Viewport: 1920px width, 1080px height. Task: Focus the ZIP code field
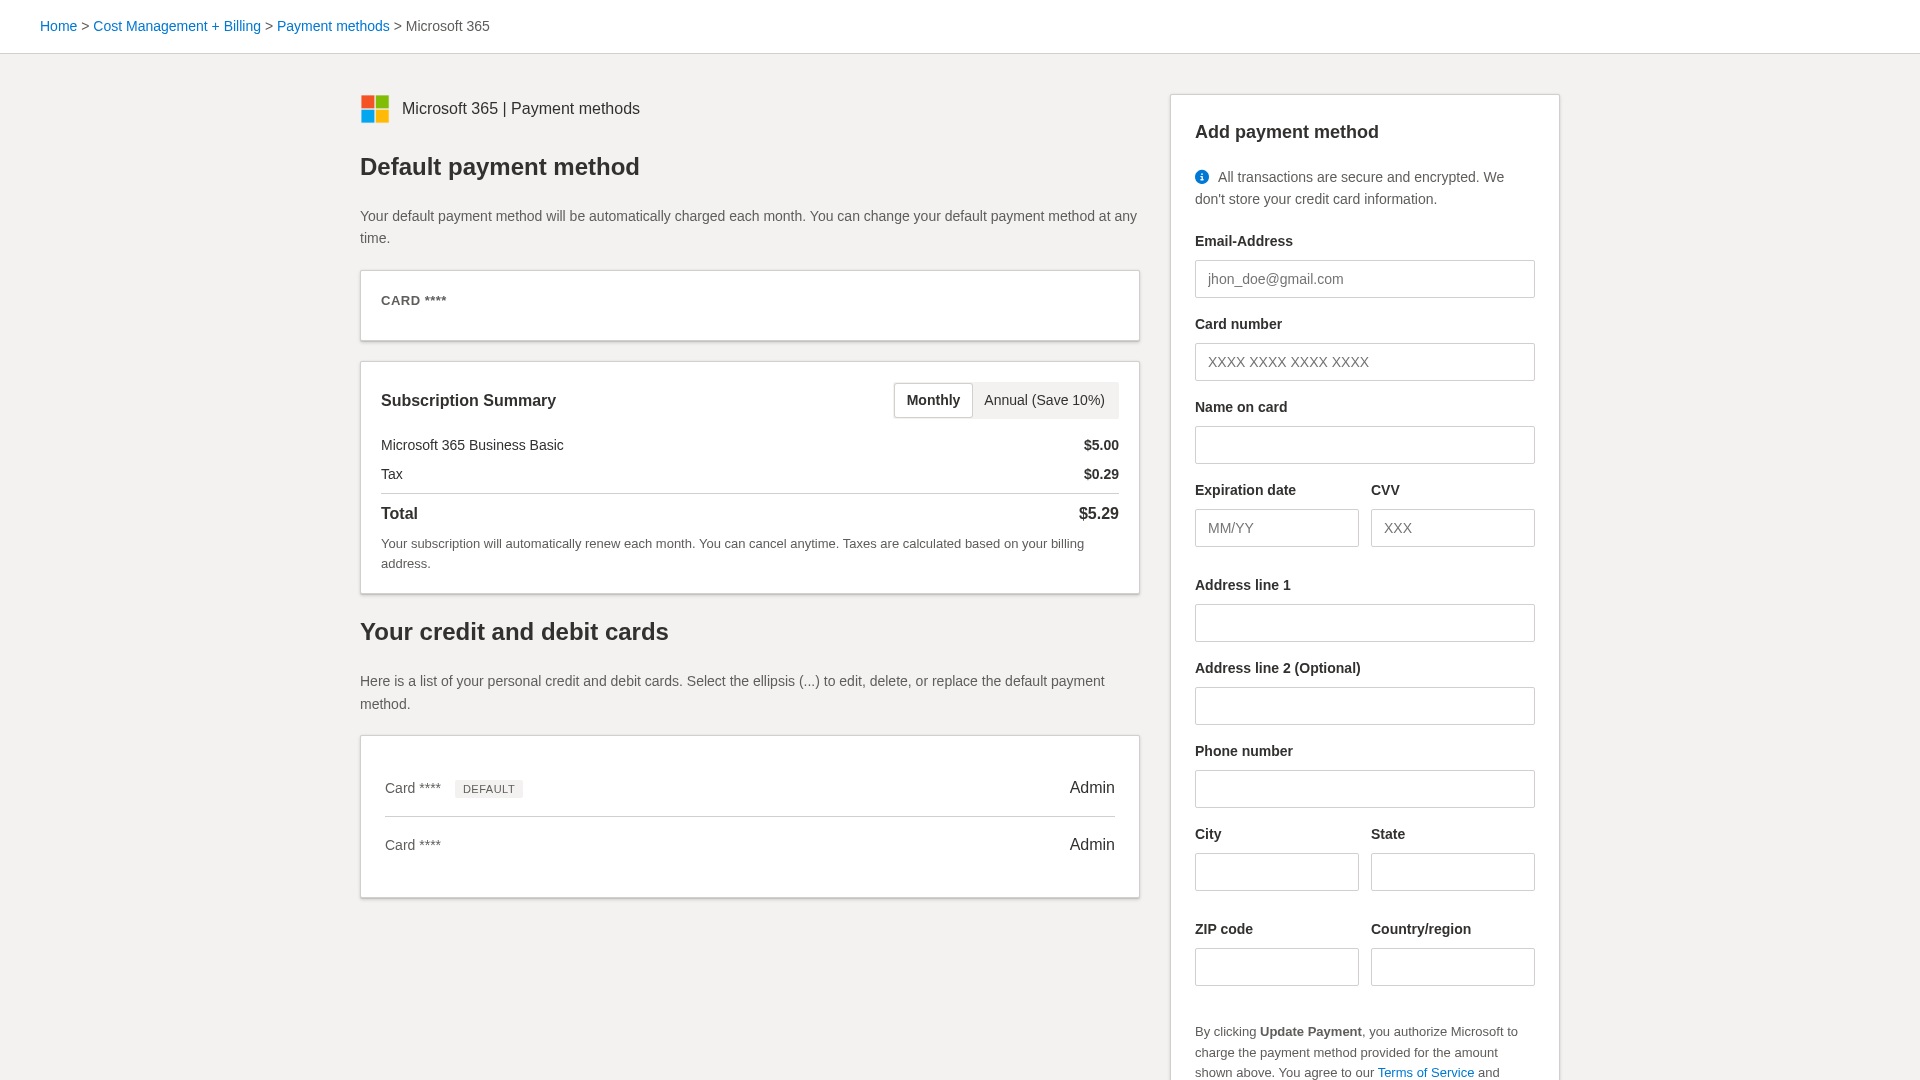[x=1276, y=967]
